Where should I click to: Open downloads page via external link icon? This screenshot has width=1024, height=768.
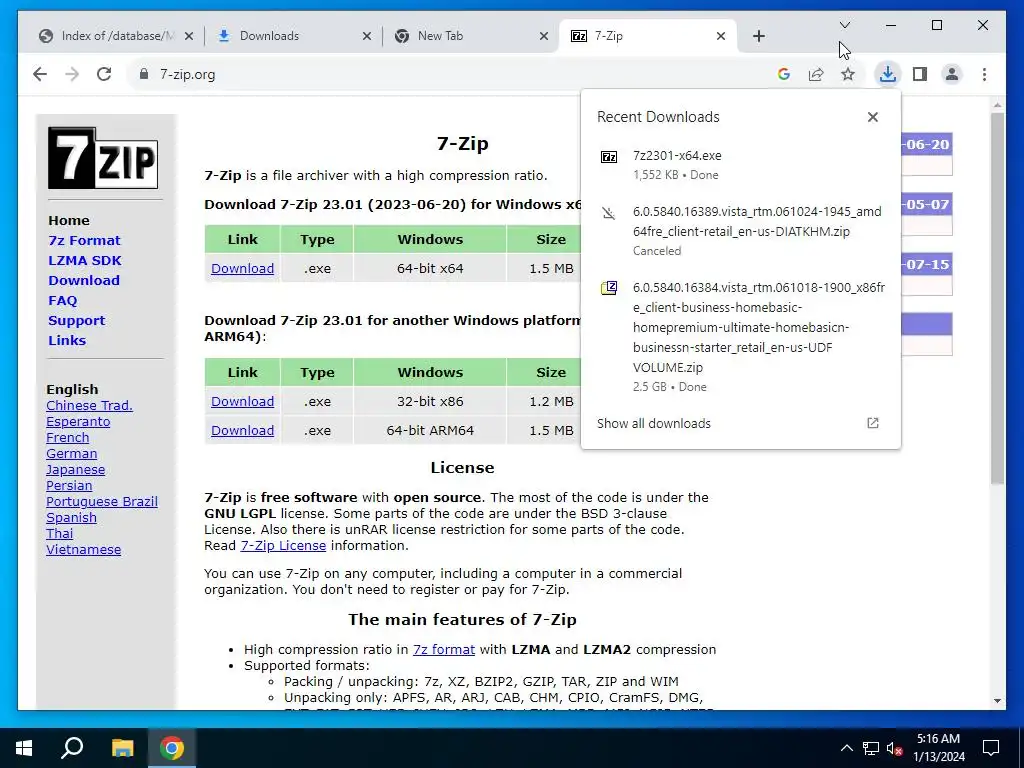pos(872,423)
